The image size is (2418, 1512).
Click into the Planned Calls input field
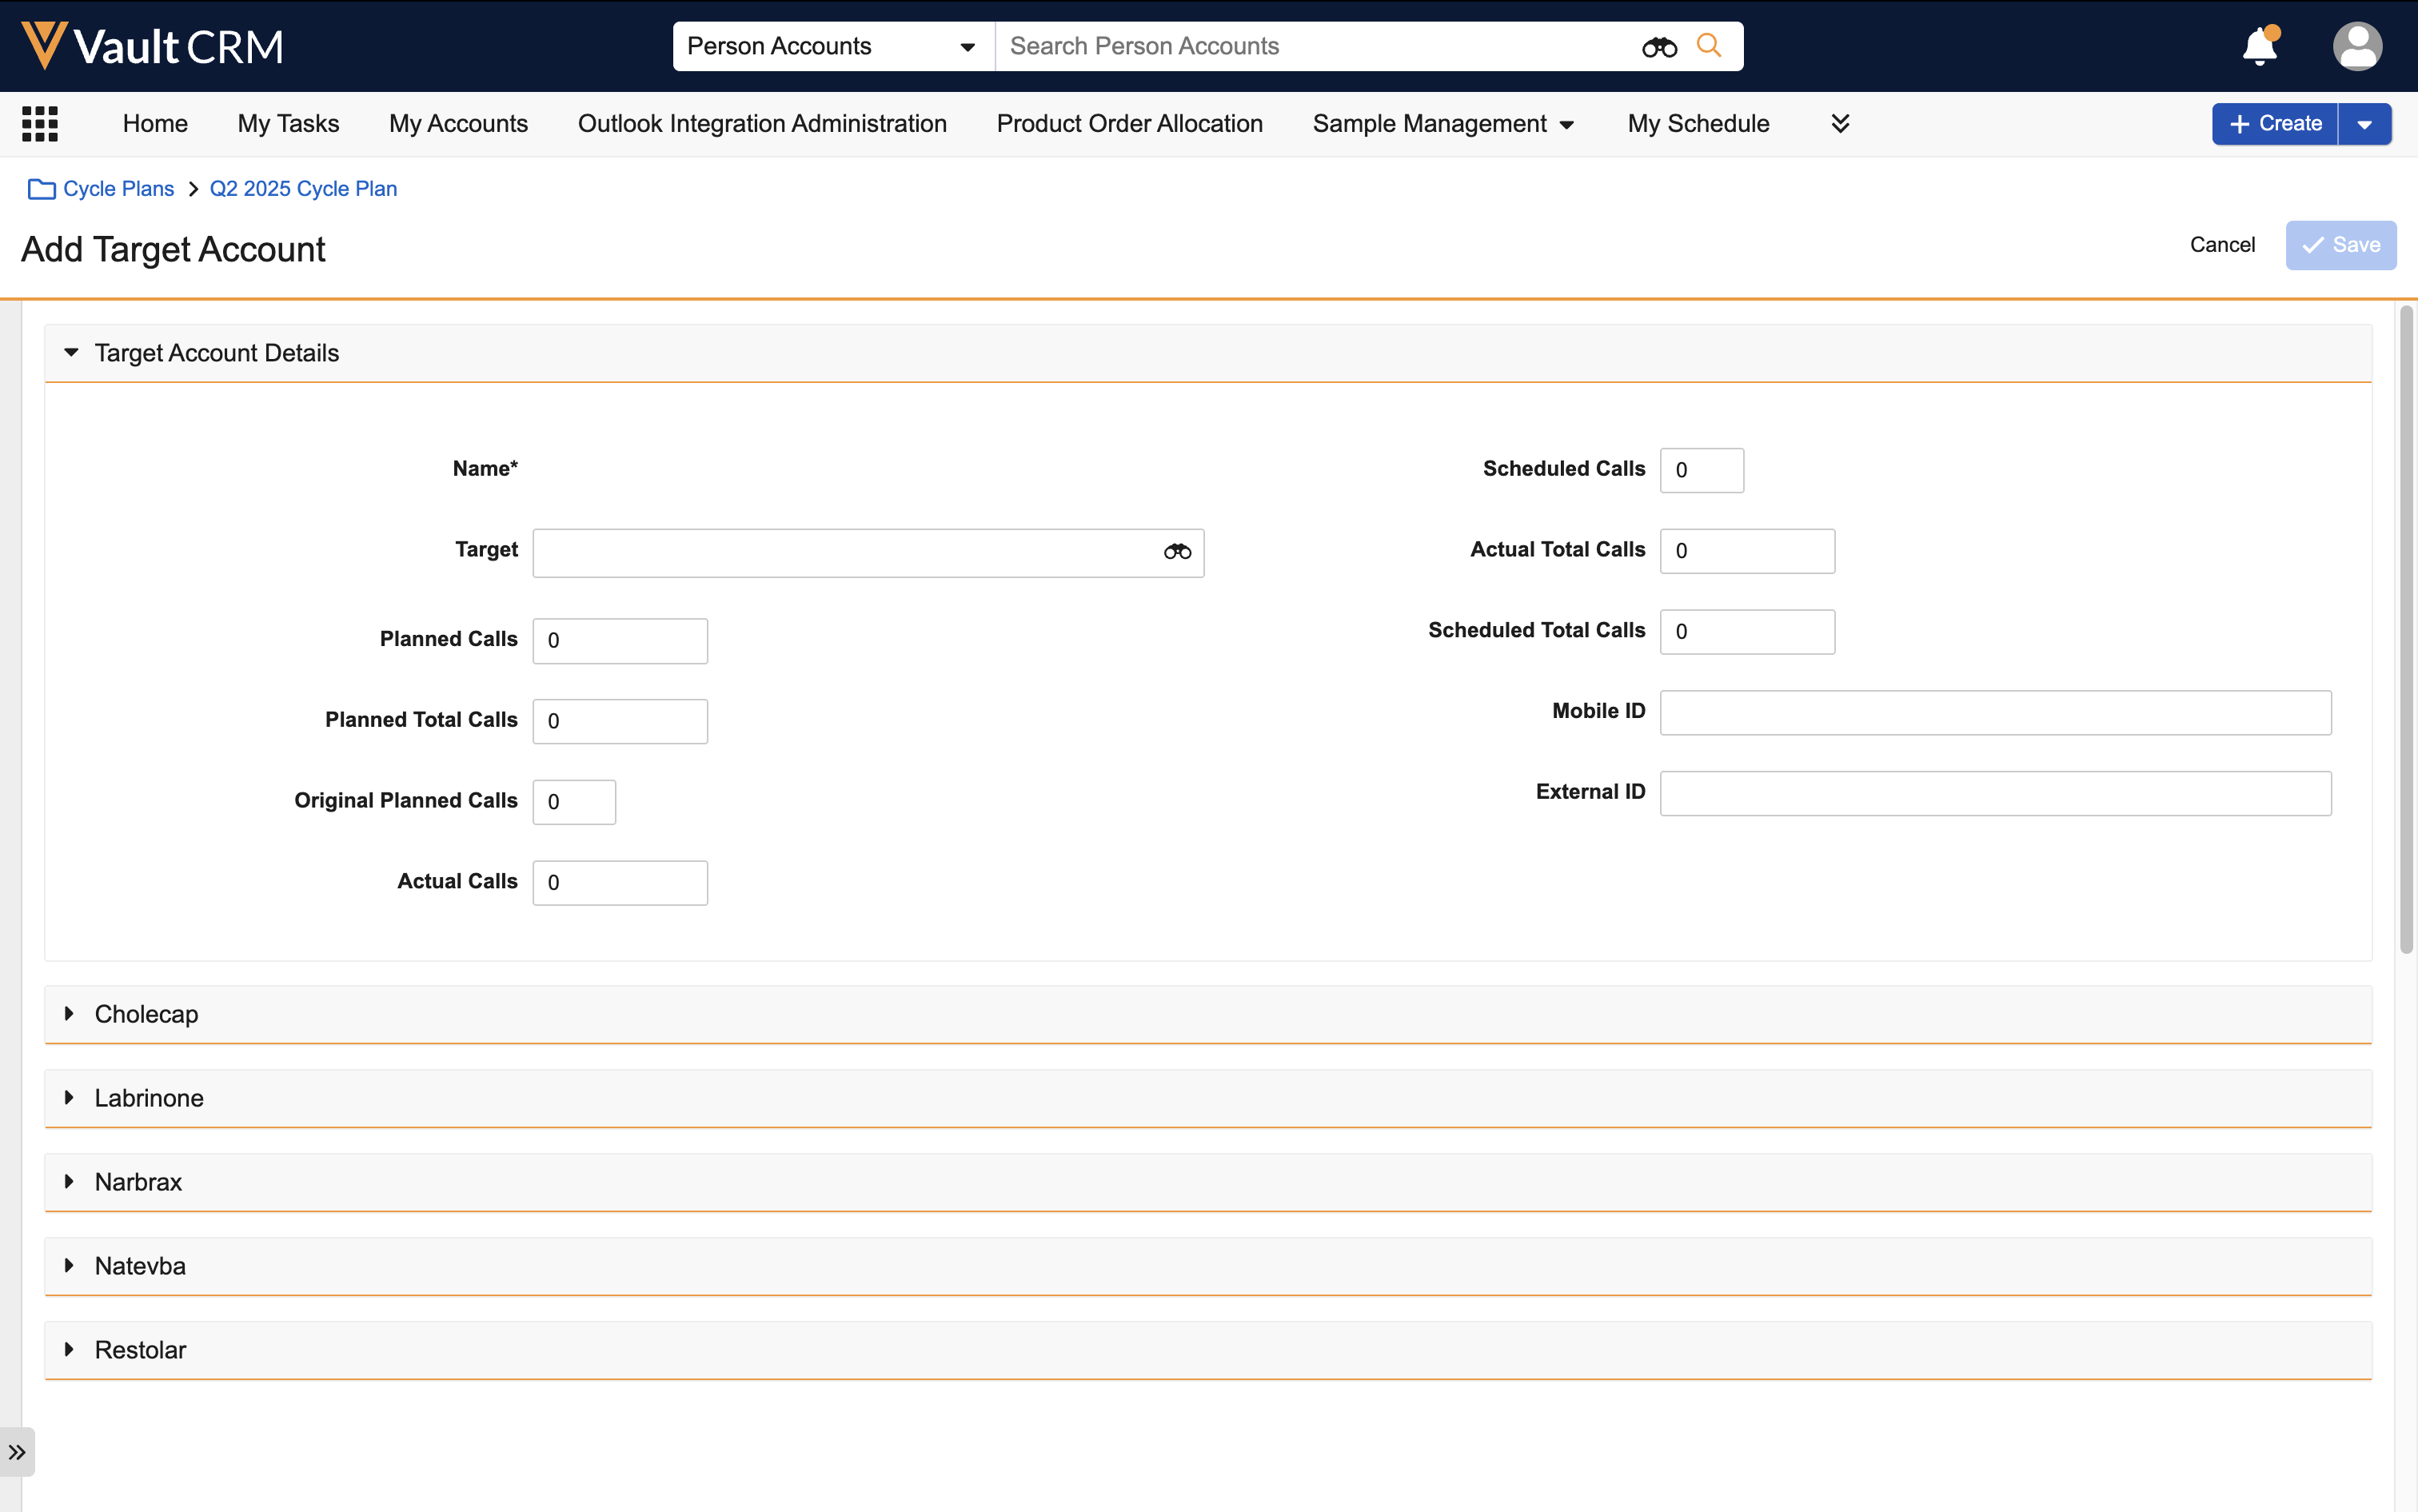(x=620, y=641)
